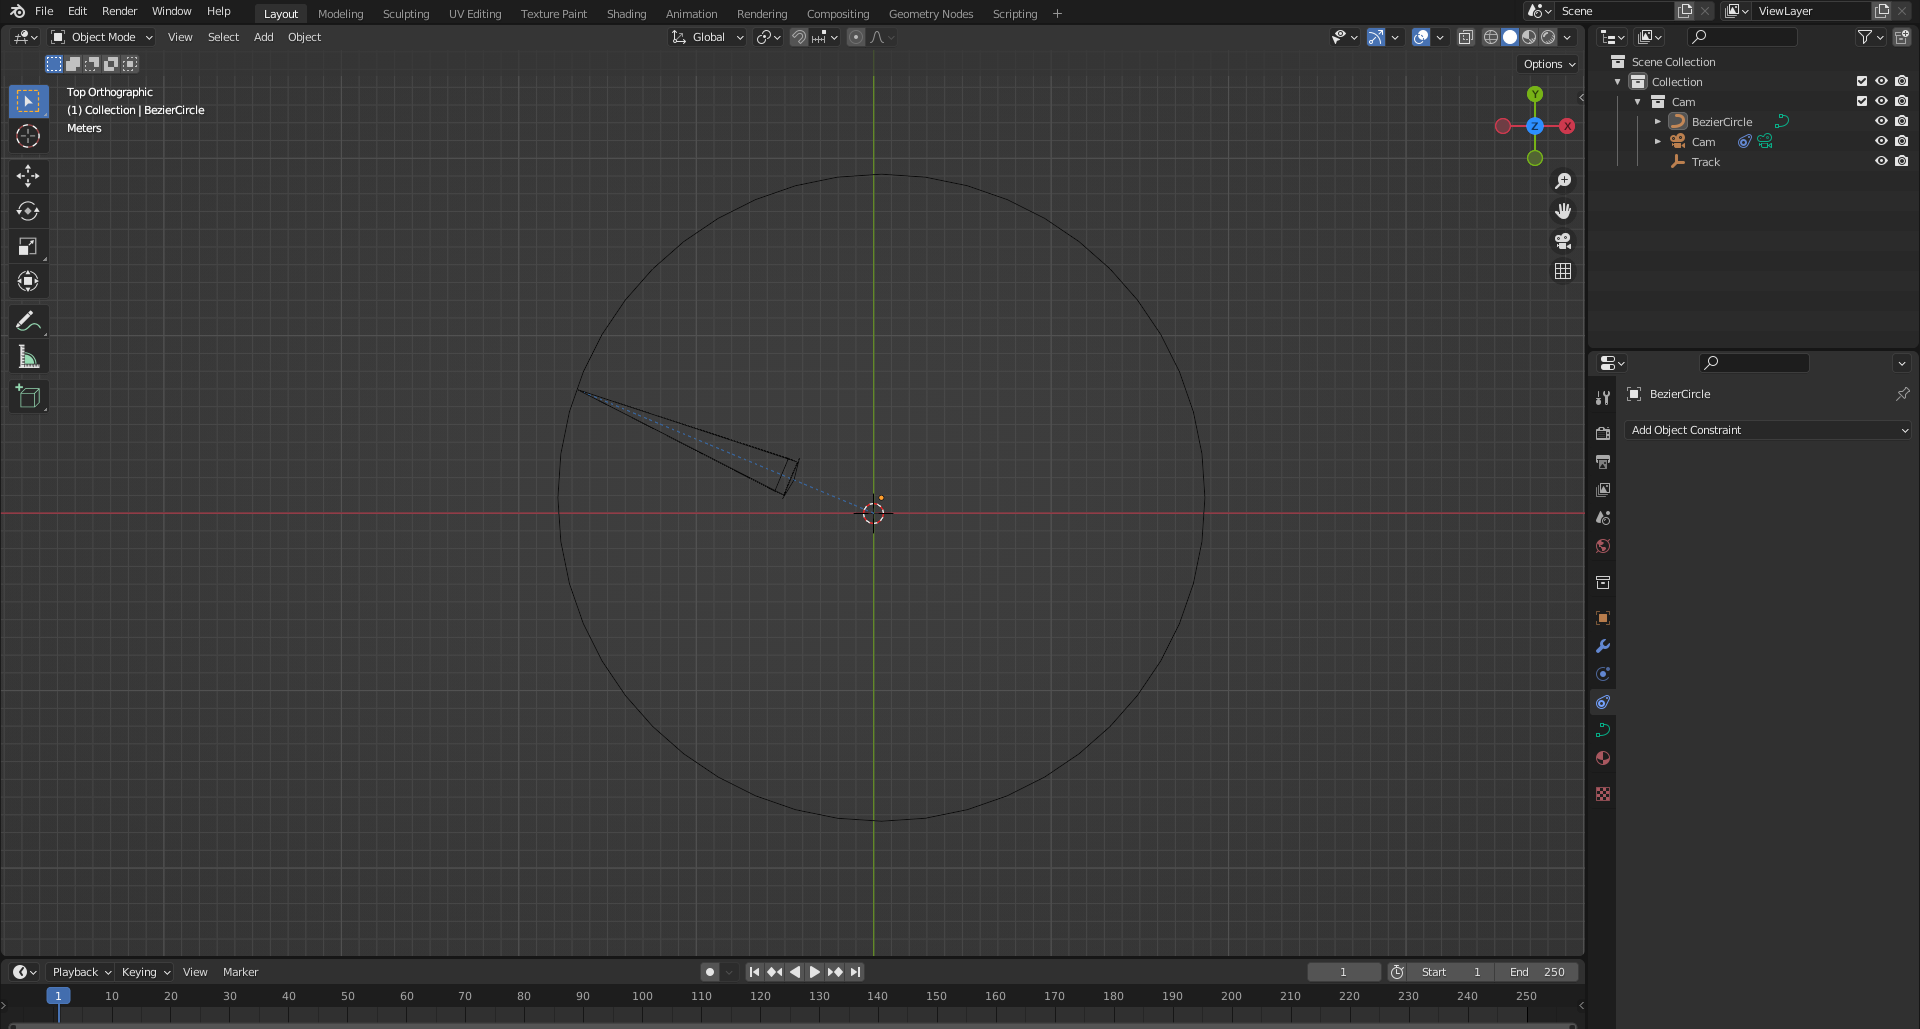Click the End frame field
The height and width of the screenshot is (1029, 1920).
pyautogui.click(x=1536, y=972)
